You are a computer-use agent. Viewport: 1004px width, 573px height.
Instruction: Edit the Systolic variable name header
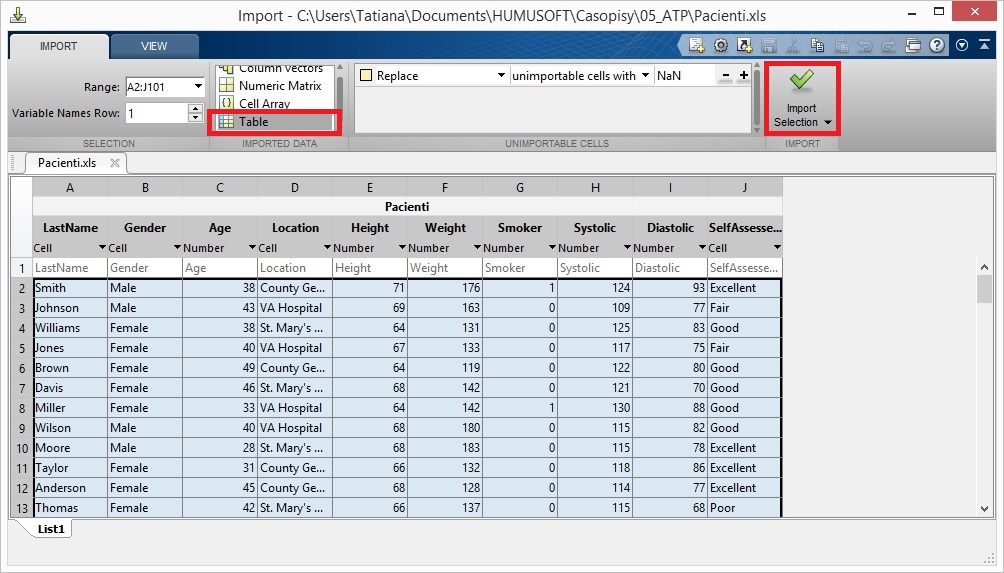[x=595, y=227]
